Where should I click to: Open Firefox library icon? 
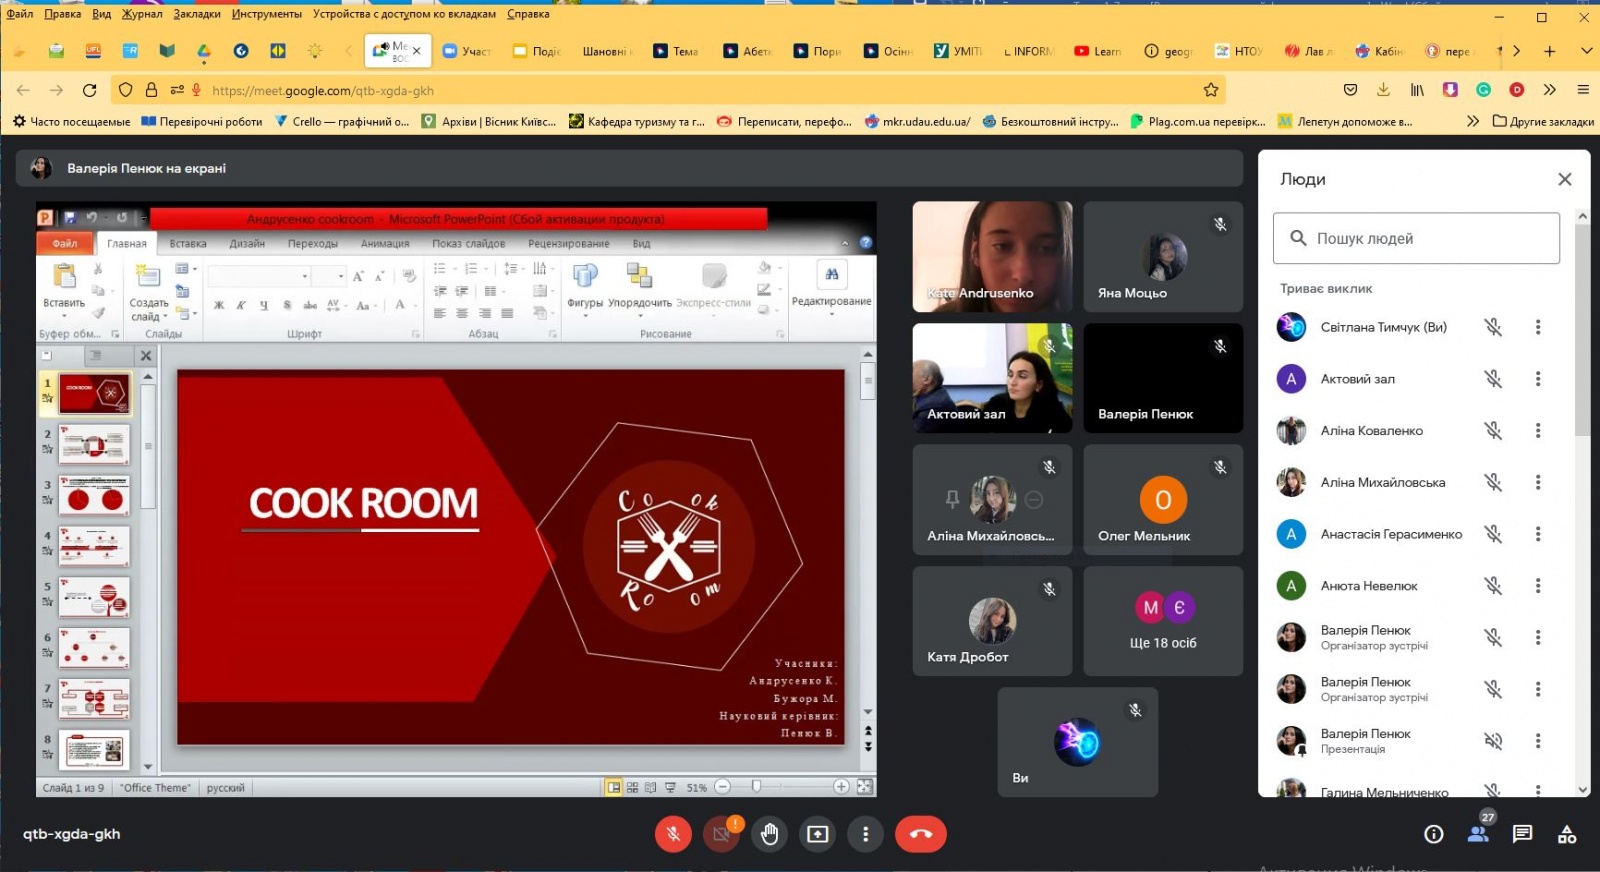[1417, 90]
